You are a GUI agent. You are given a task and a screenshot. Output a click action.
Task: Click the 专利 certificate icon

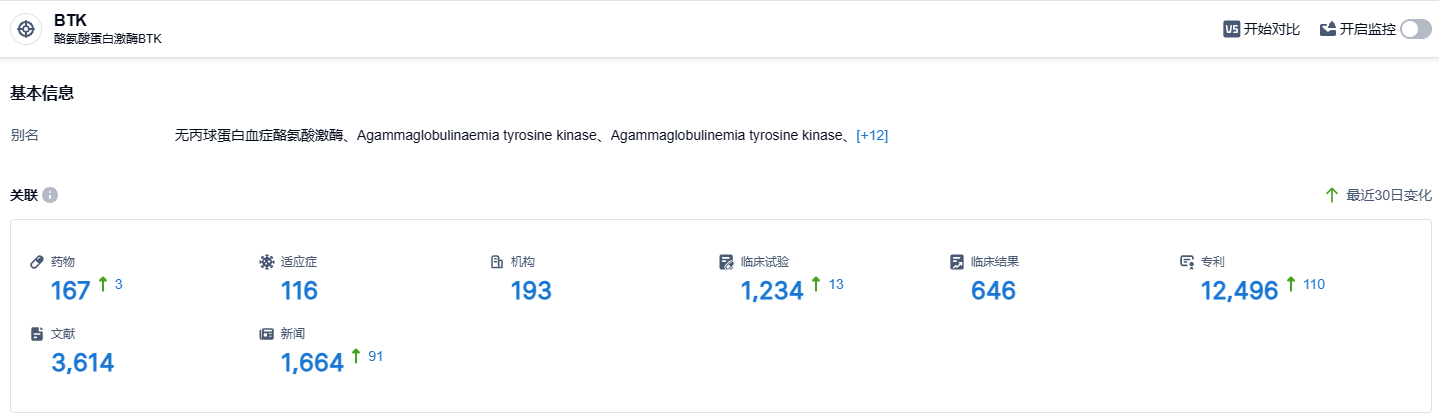point(1187,262)
